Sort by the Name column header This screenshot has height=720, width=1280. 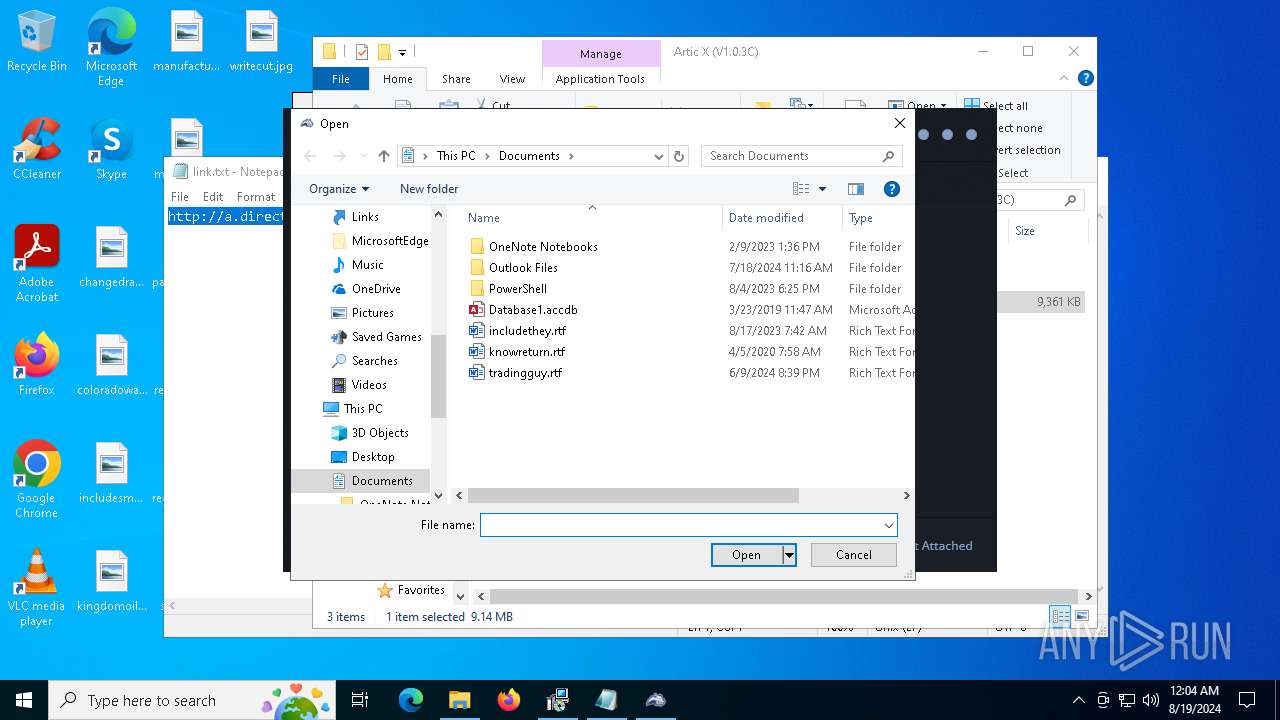click(x=484, y=218)
